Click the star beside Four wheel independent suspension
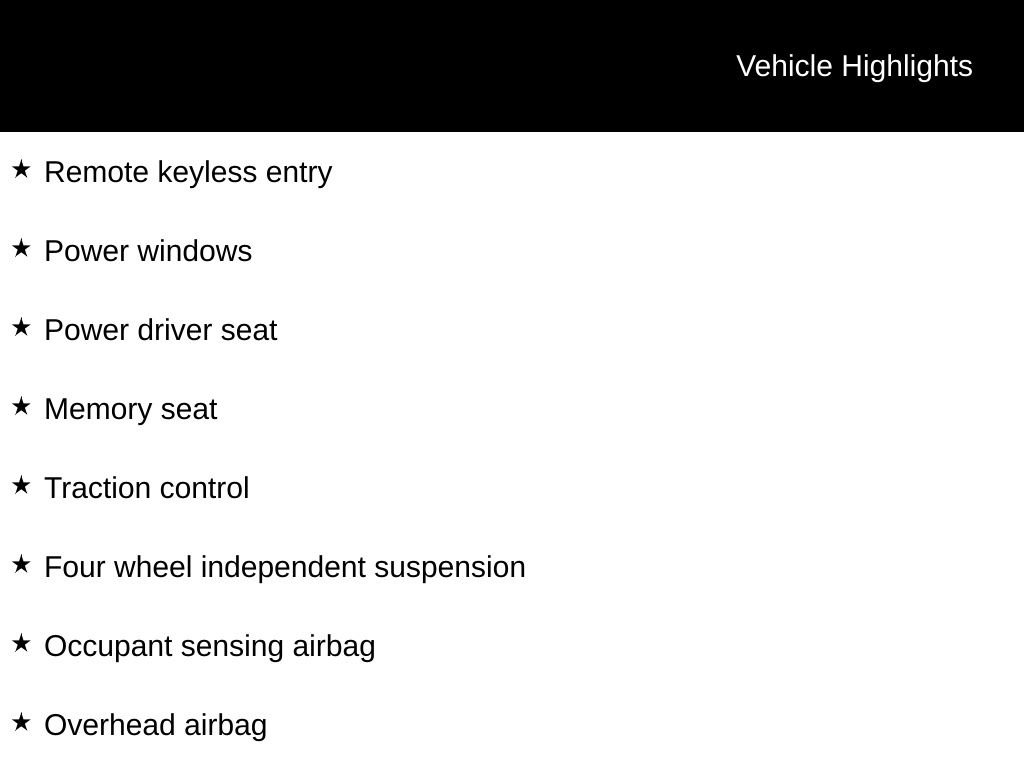This screenshot has width=1024, height=768. pos(21,565)
